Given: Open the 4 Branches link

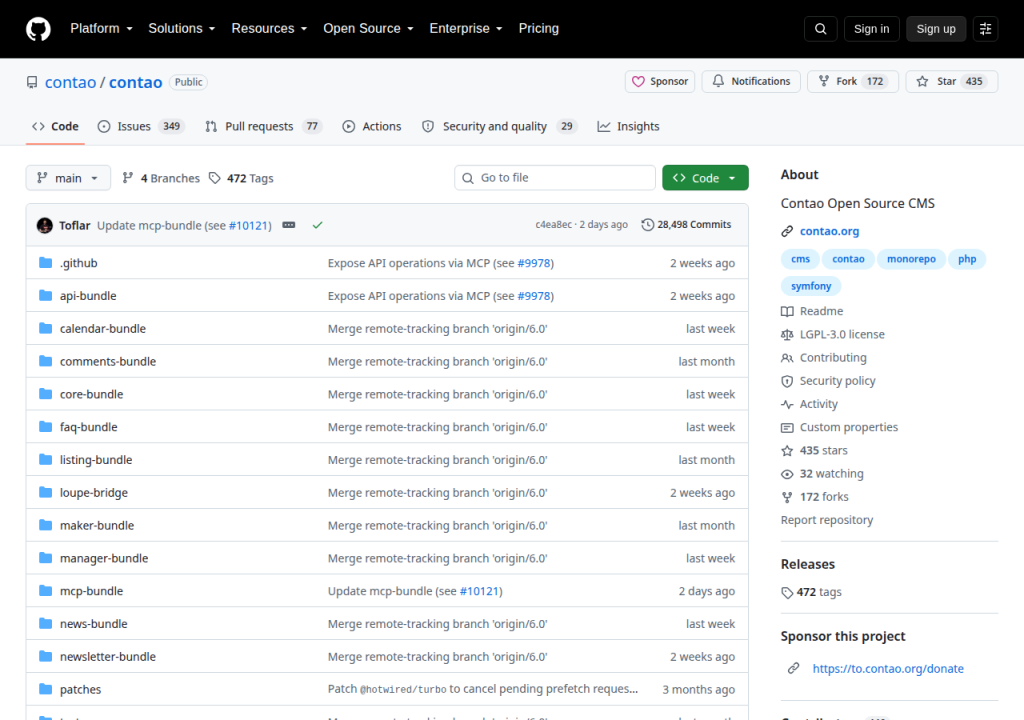Looking at the screenshot, I should [161, 178].
